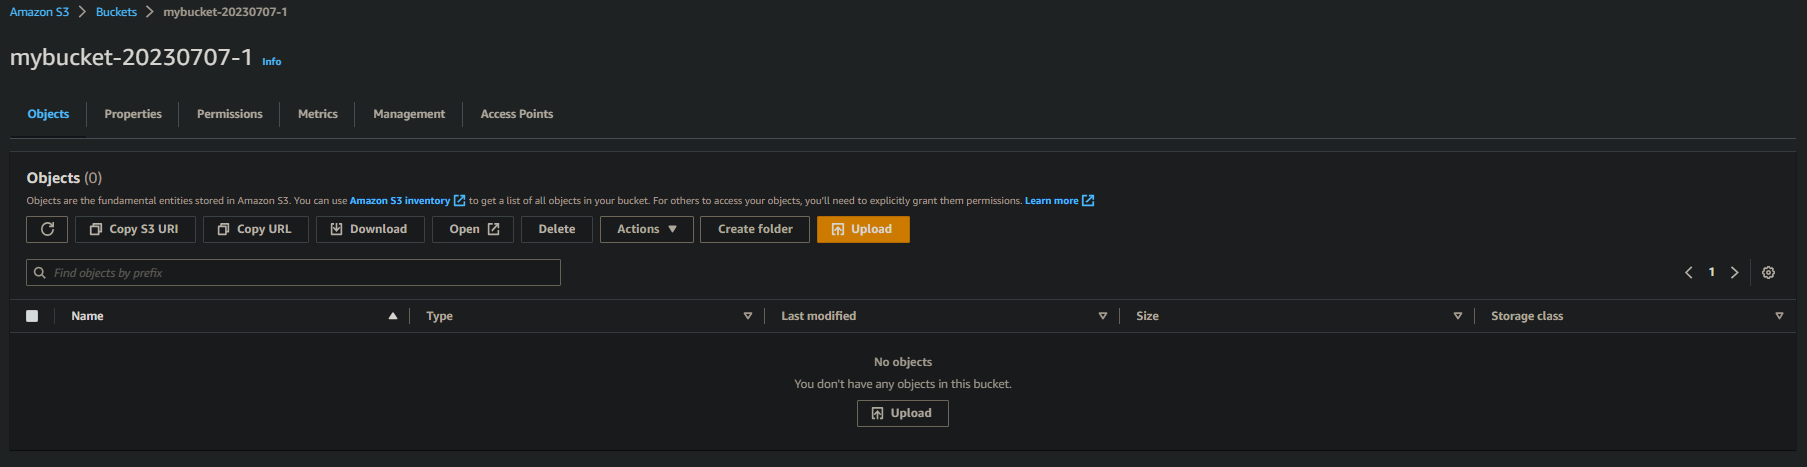Image resolution: width=1807 pixels, height=467 pixels.
Task: Open the Permissions tab
Action: (x=230, y=114)
